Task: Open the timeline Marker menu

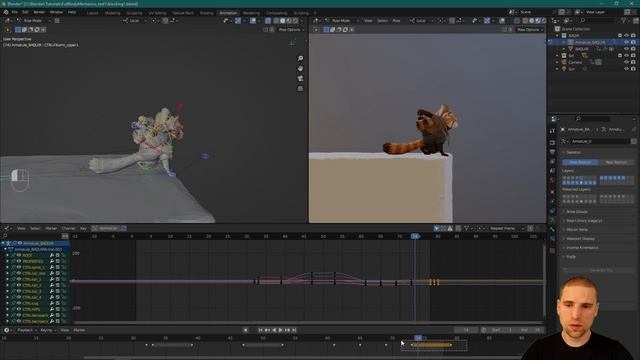Action: point(79,330)
